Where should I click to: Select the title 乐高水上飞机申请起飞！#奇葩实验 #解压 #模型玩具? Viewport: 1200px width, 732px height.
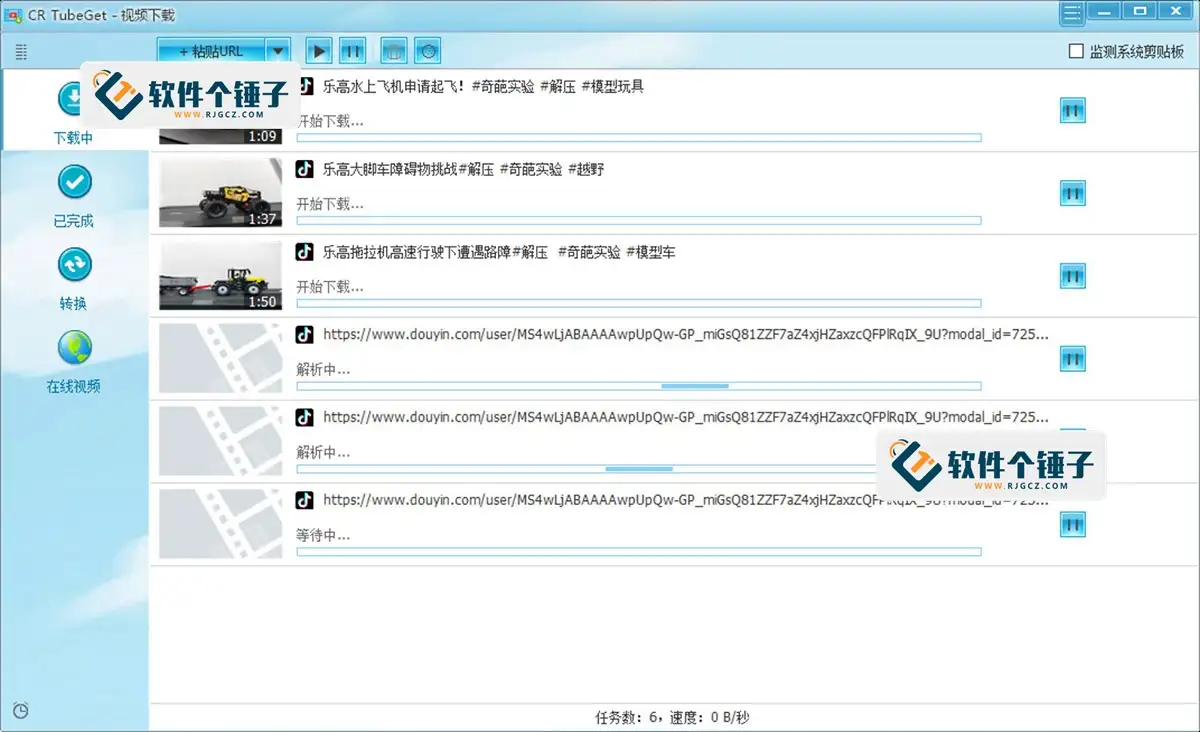[x=483, y=87]
